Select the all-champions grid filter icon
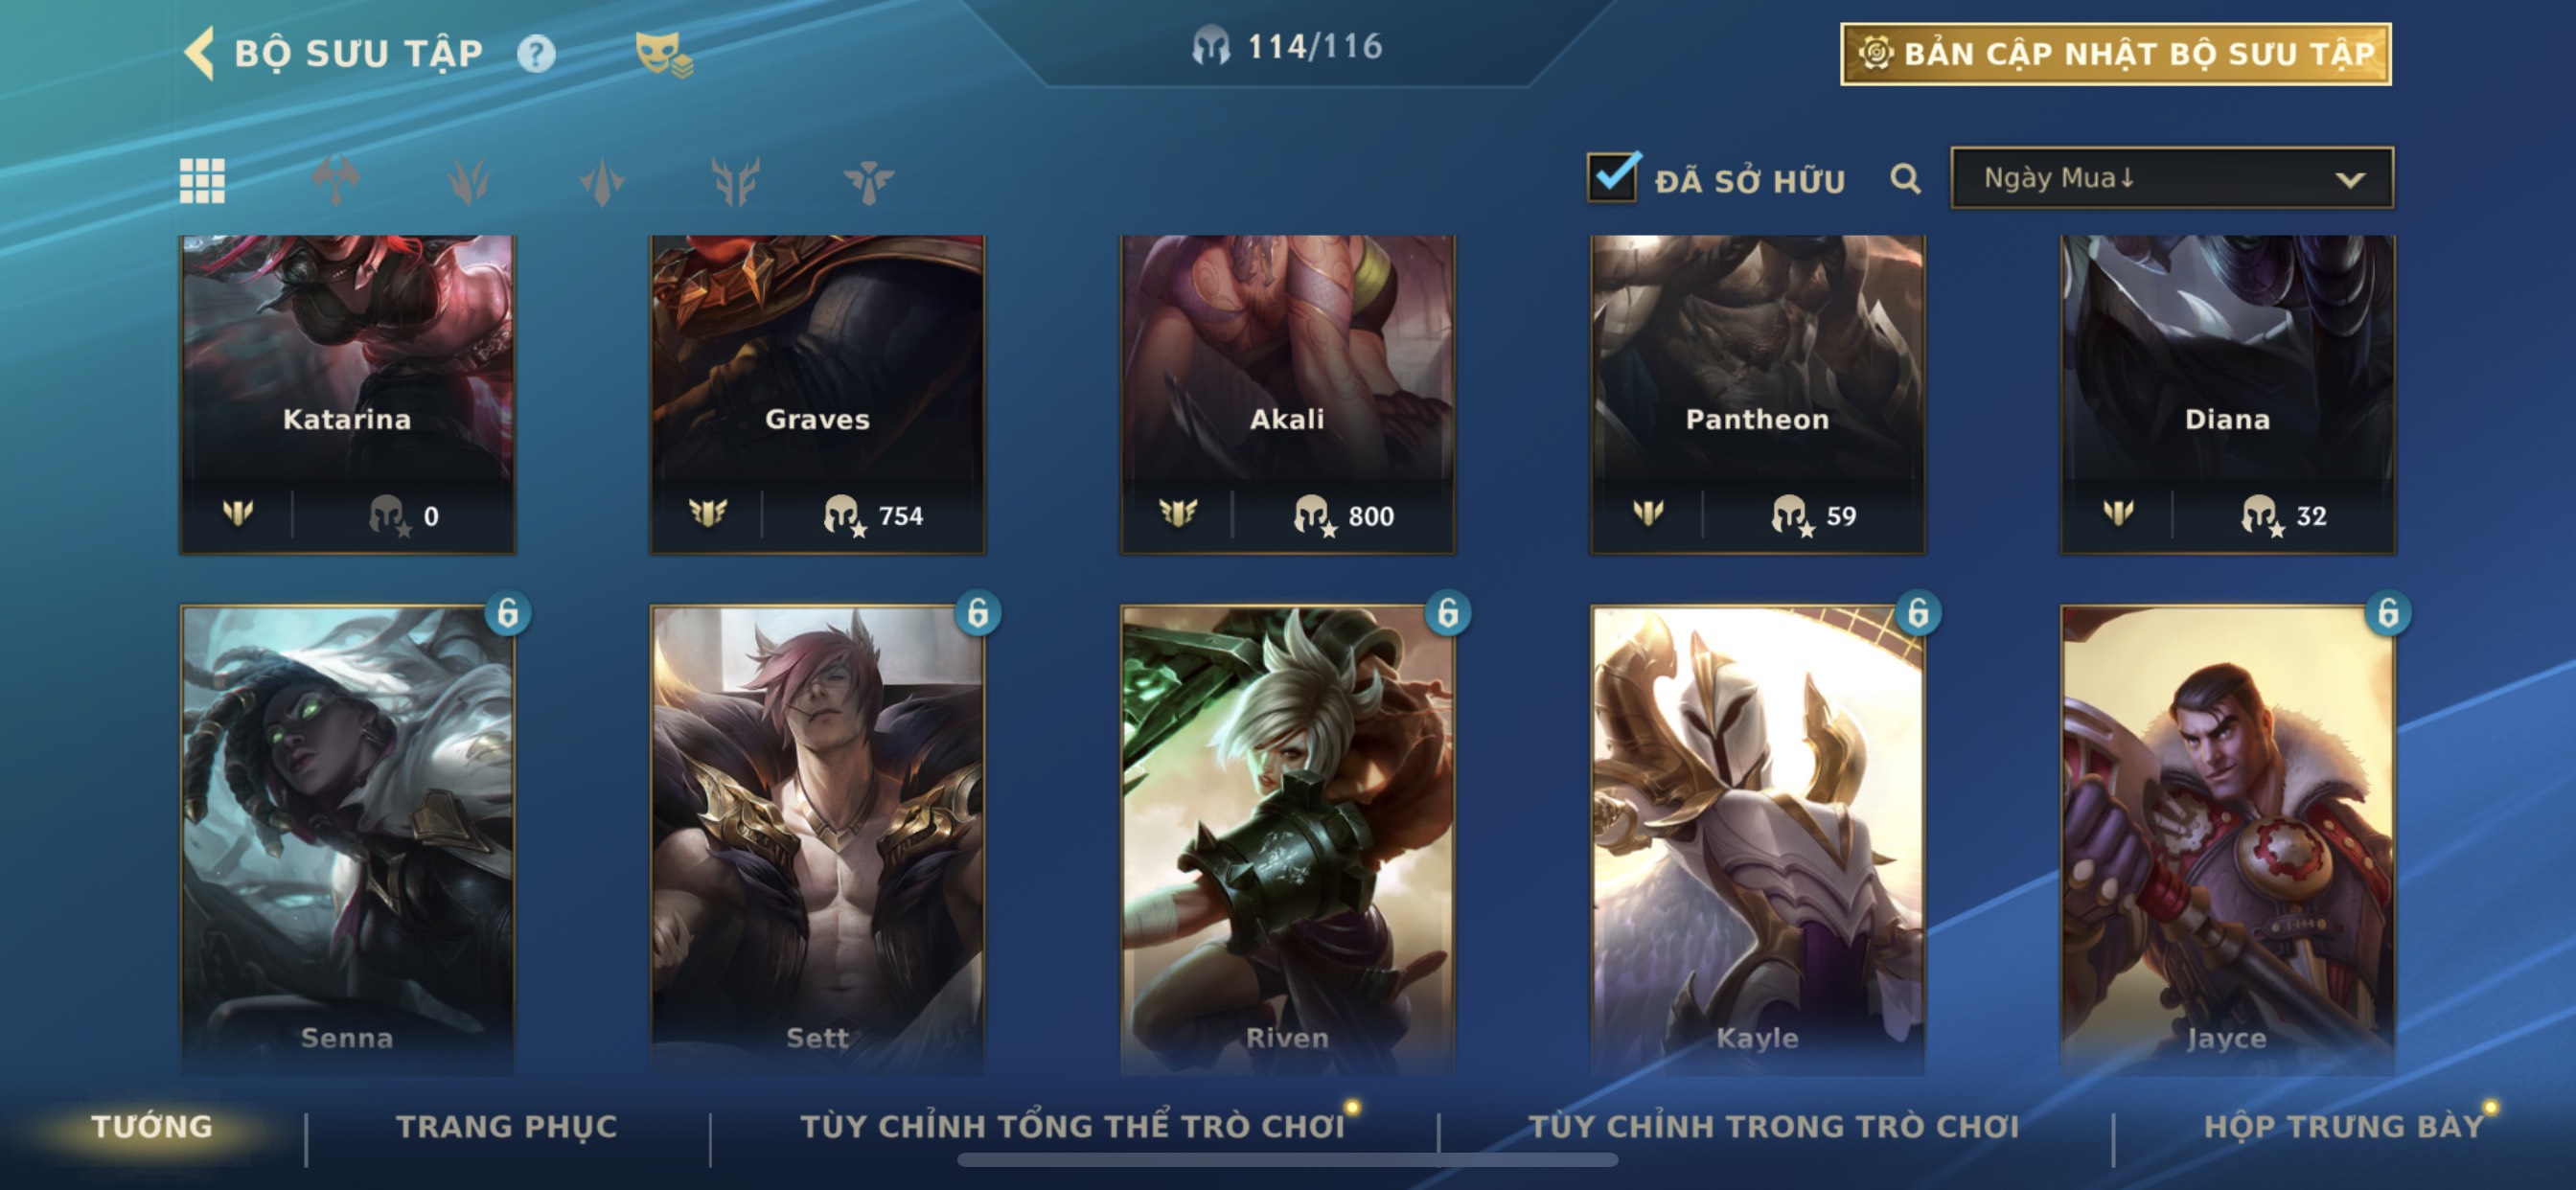This screenshot has height=1190, width=2576. 202,181
